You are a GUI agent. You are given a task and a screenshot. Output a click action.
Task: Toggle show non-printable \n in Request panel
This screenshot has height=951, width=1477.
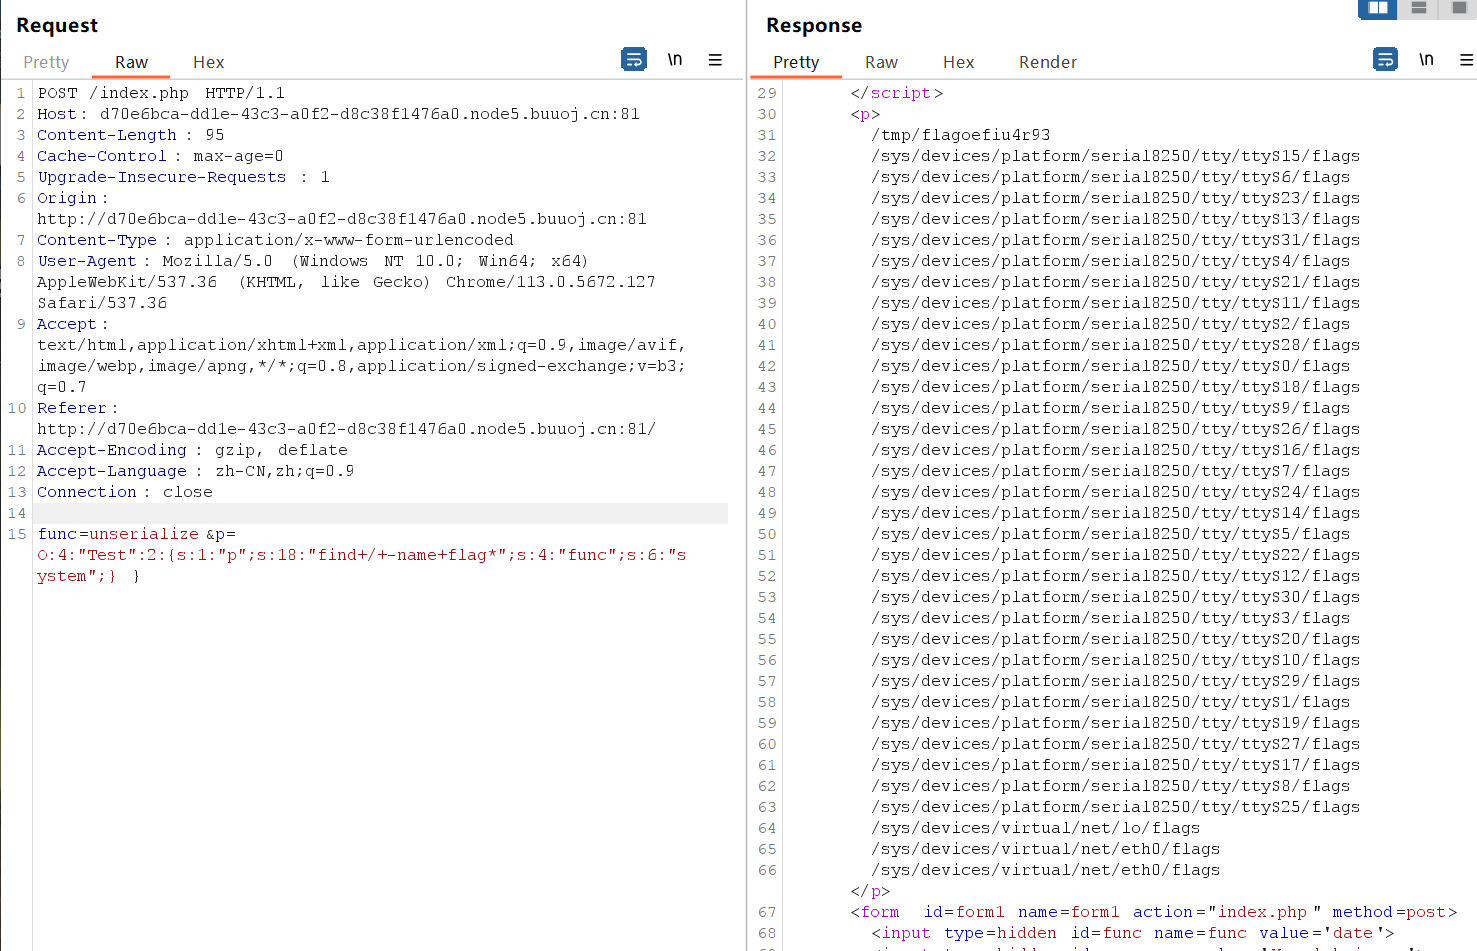pyautogui.click(x=675, y=60)
